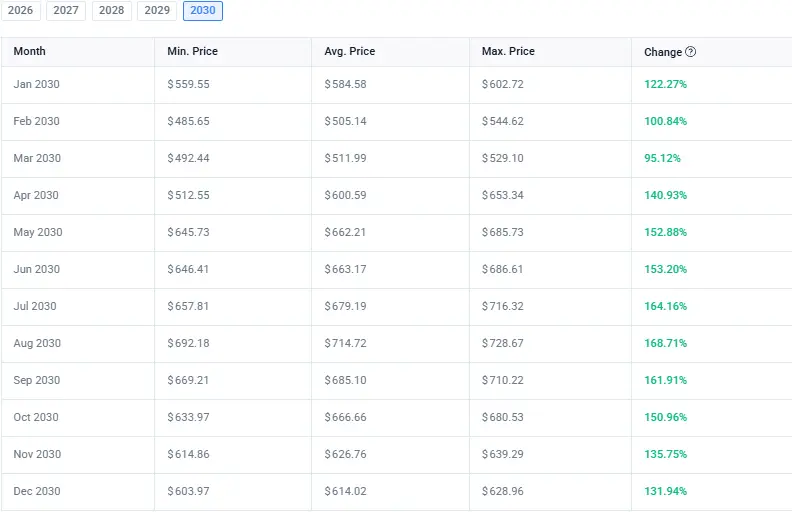Click the $505.14 average price cell
This screenshot has width=792, height=512.
[x=345, y=121]
